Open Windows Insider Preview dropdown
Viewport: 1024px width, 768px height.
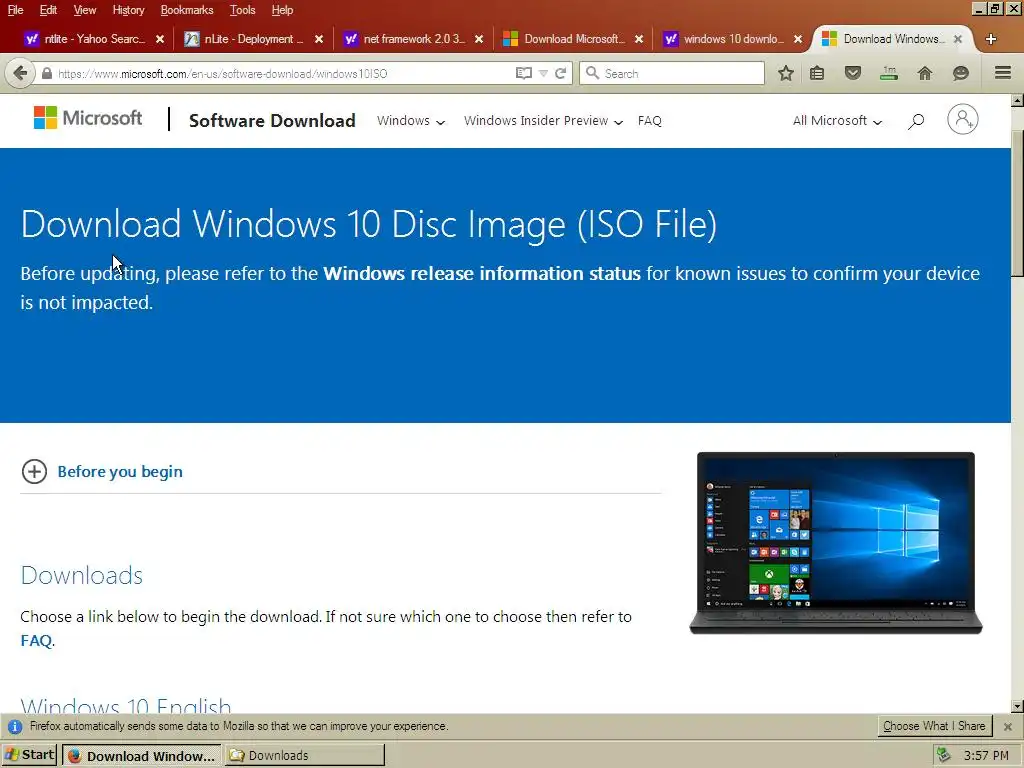click(543, 121)
